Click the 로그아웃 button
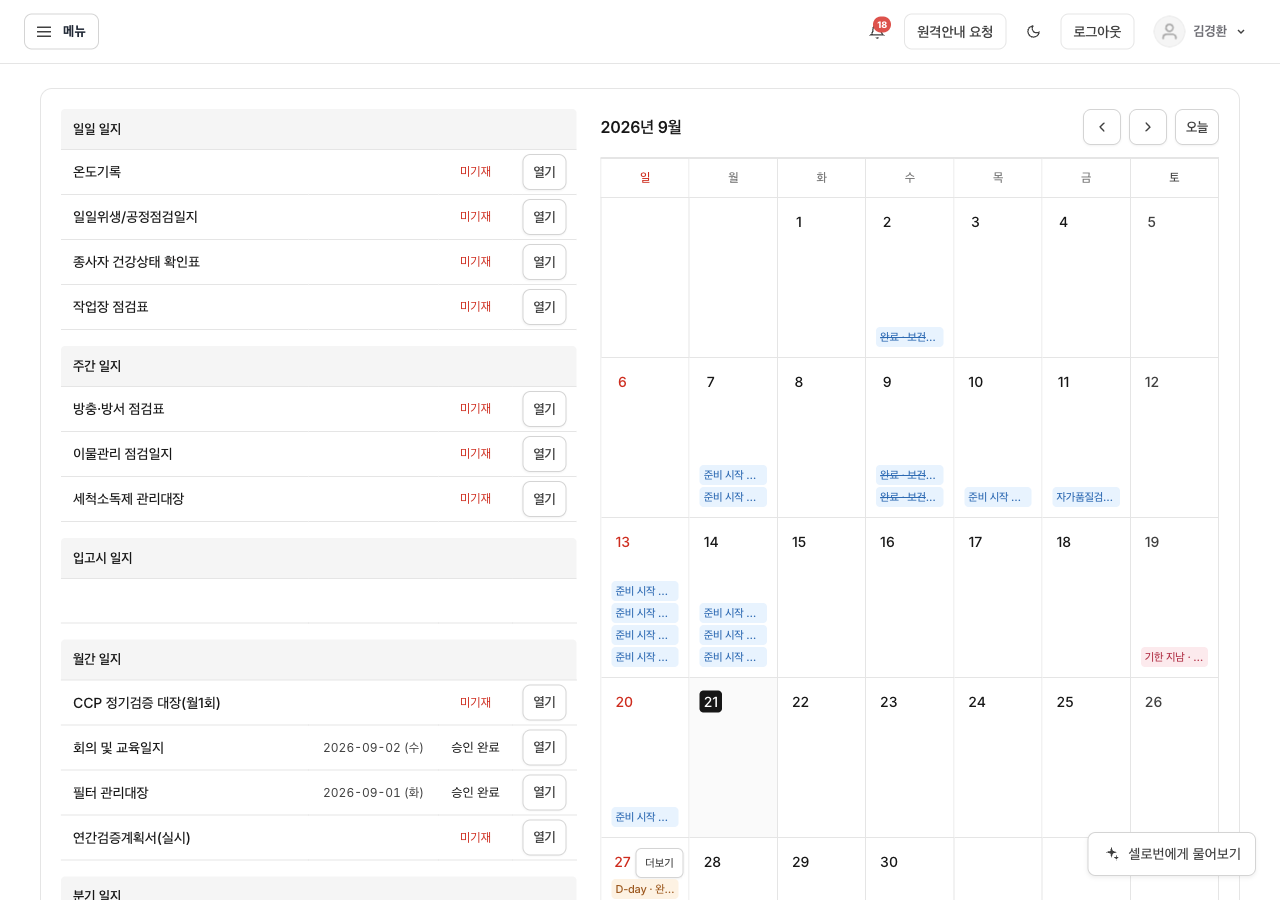 click(x=1097, y=31)
